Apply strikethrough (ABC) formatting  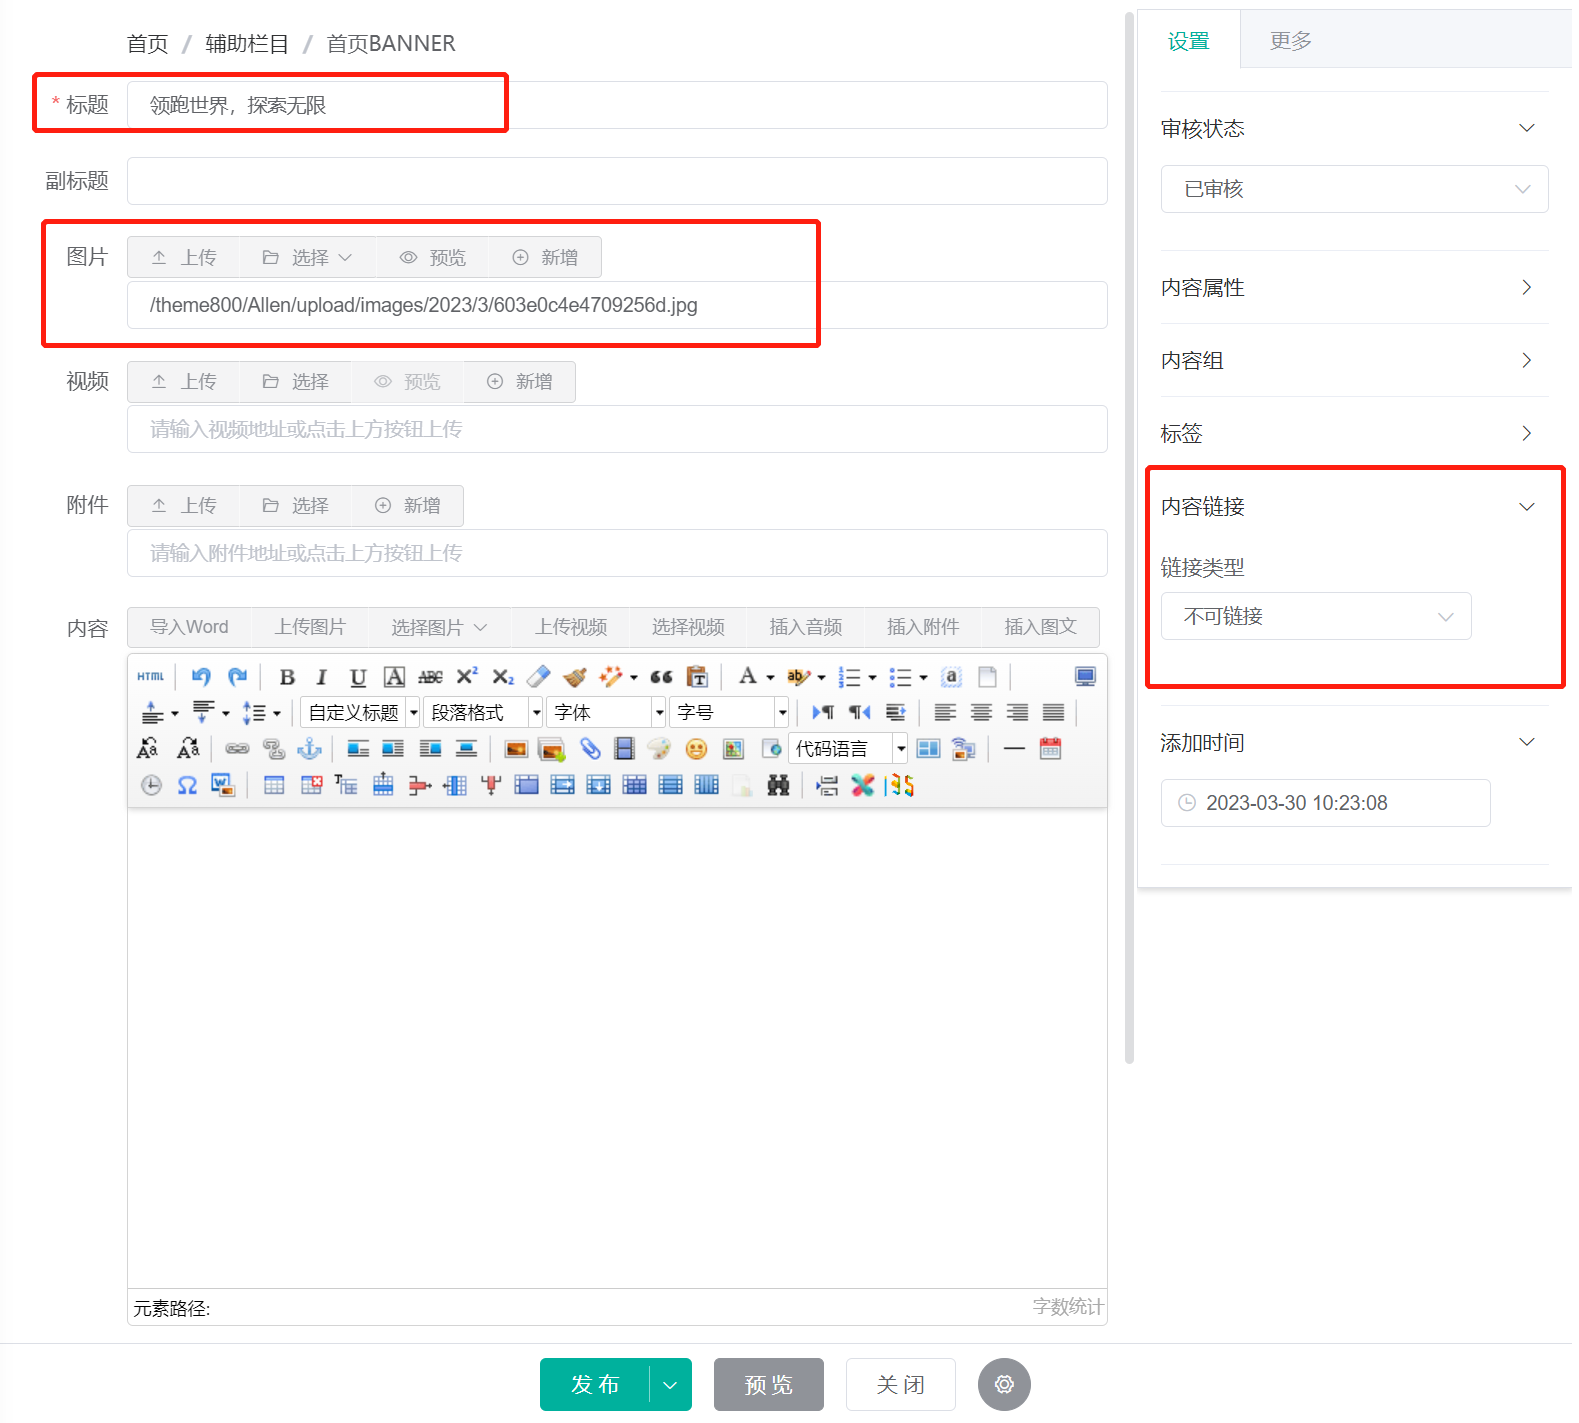tap(430, 677)
